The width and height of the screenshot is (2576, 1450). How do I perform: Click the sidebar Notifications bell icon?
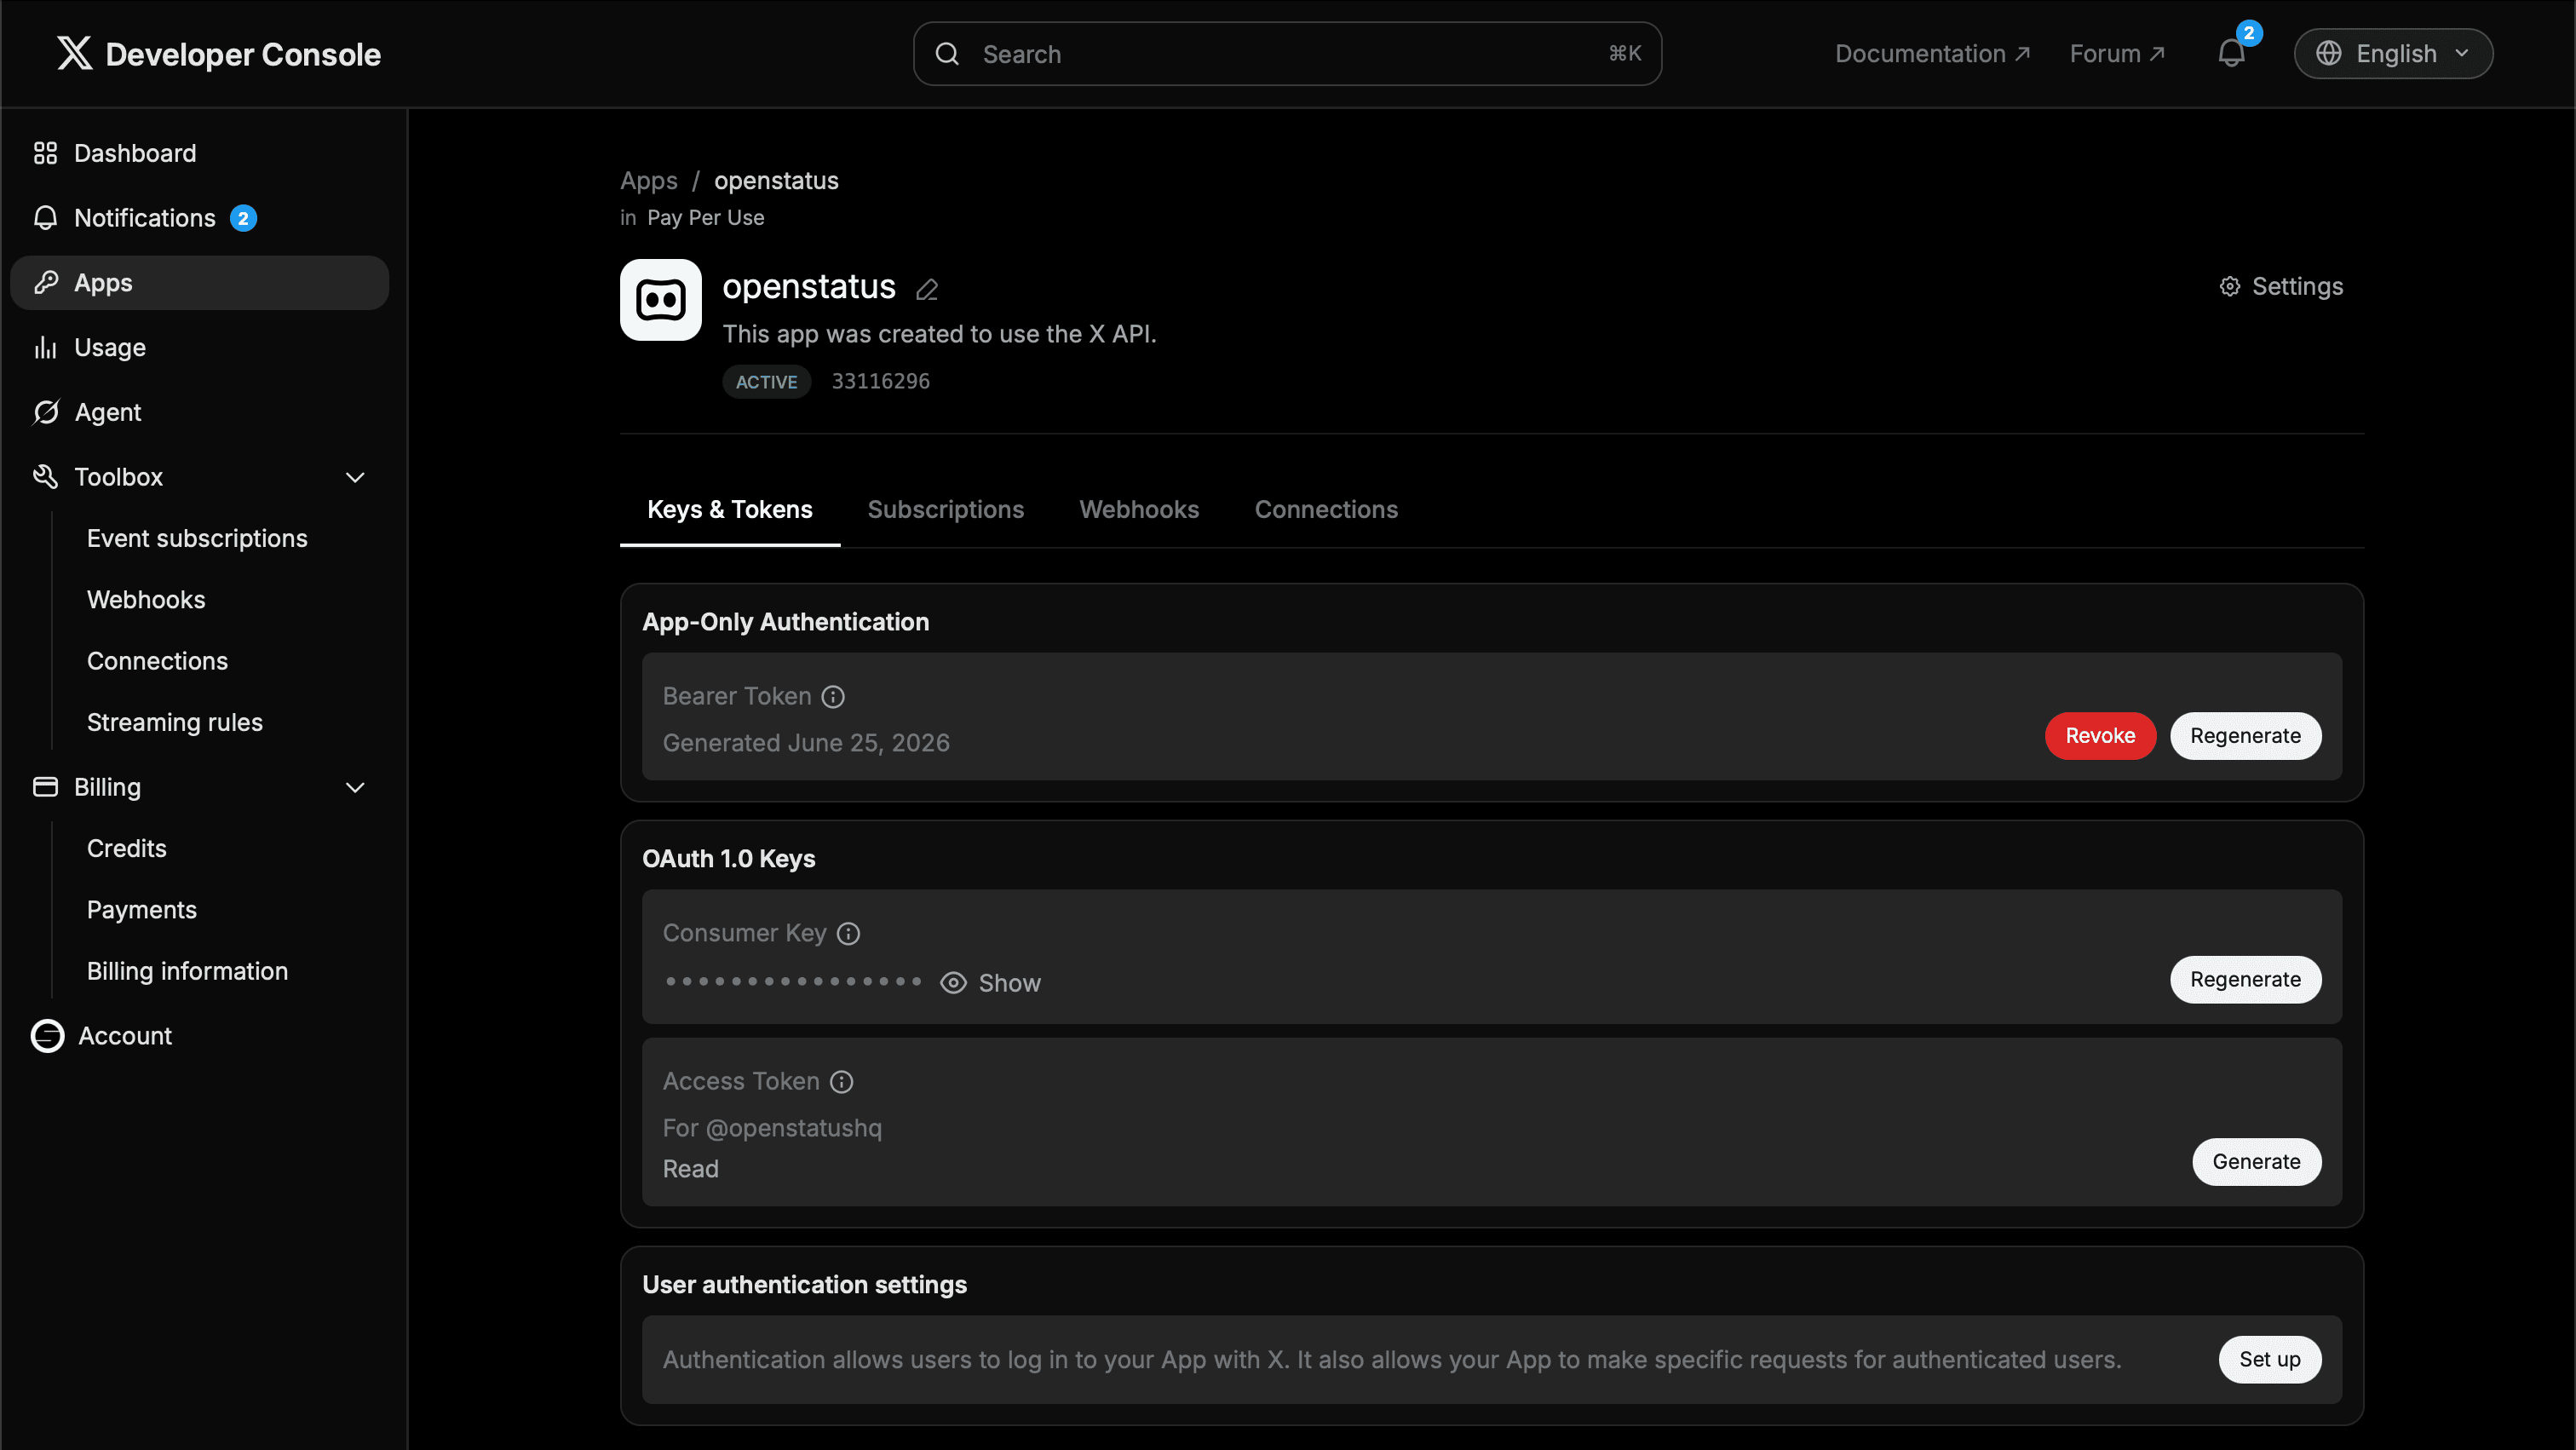(x=45, y=218)
